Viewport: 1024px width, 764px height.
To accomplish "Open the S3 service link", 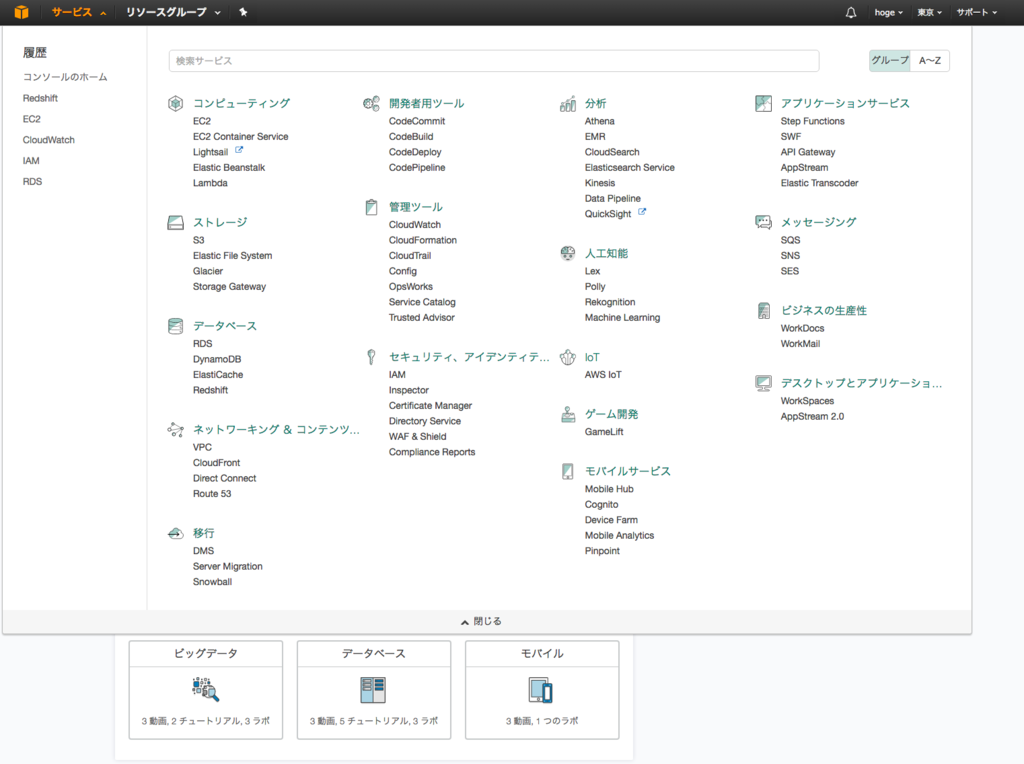I will tap(199, 240).
